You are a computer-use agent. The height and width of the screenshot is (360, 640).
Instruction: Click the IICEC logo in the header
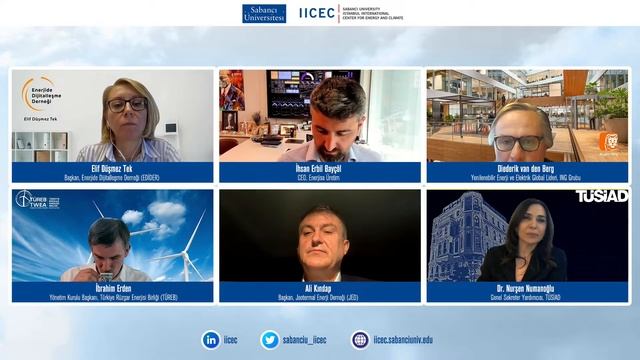tap(317, 13)
